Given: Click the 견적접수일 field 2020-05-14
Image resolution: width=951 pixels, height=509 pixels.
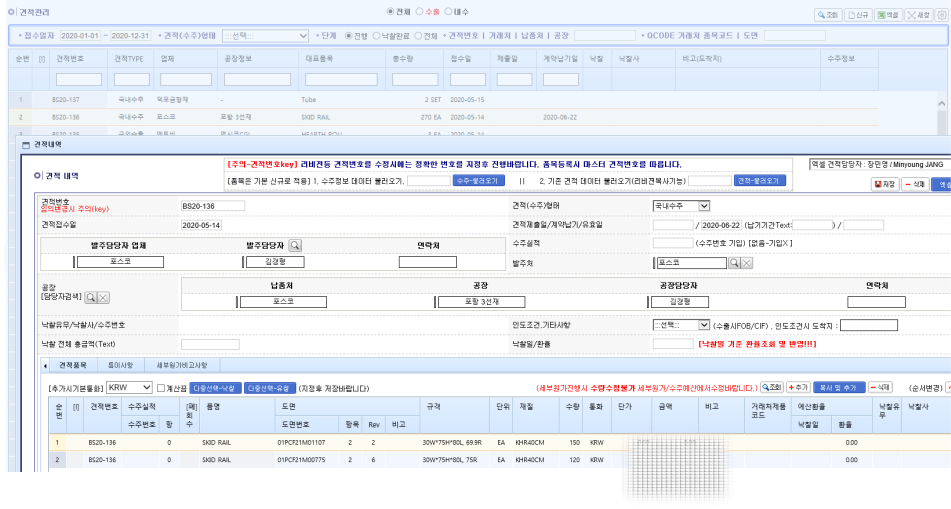Looking at the screenshot, I should [201, 225].
